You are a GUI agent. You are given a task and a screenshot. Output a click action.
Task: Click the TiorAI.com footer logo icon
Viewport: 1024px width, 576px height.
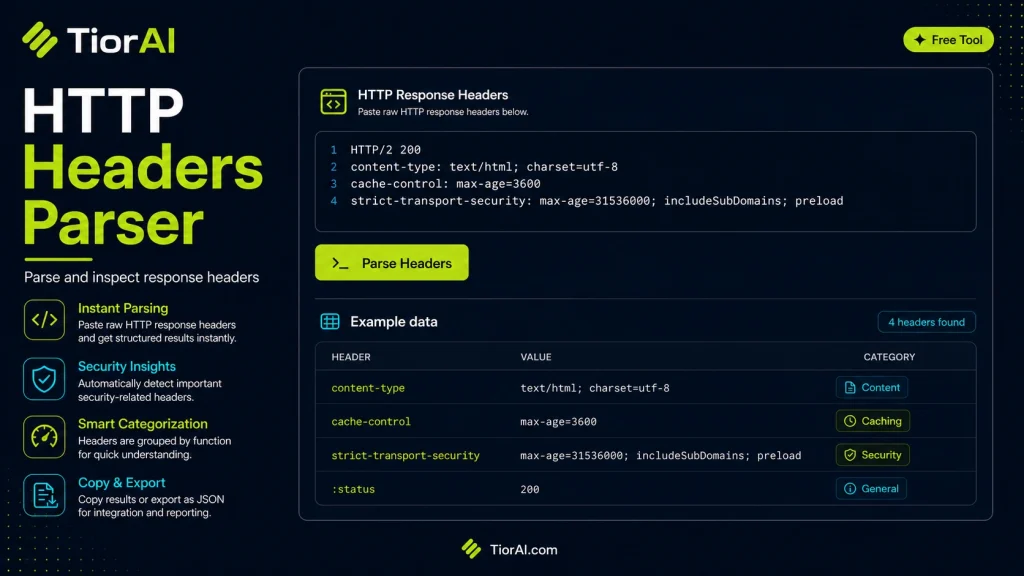(471, 549)
